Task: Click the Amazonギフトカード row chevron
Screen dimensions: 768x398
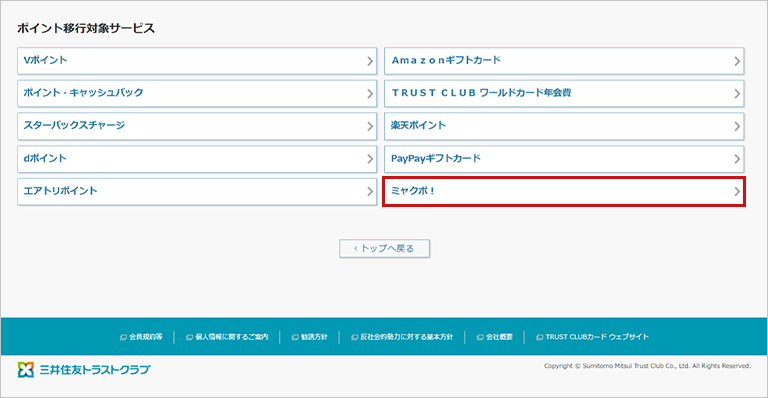Action: pyautogui.click(x=737, y=61)
